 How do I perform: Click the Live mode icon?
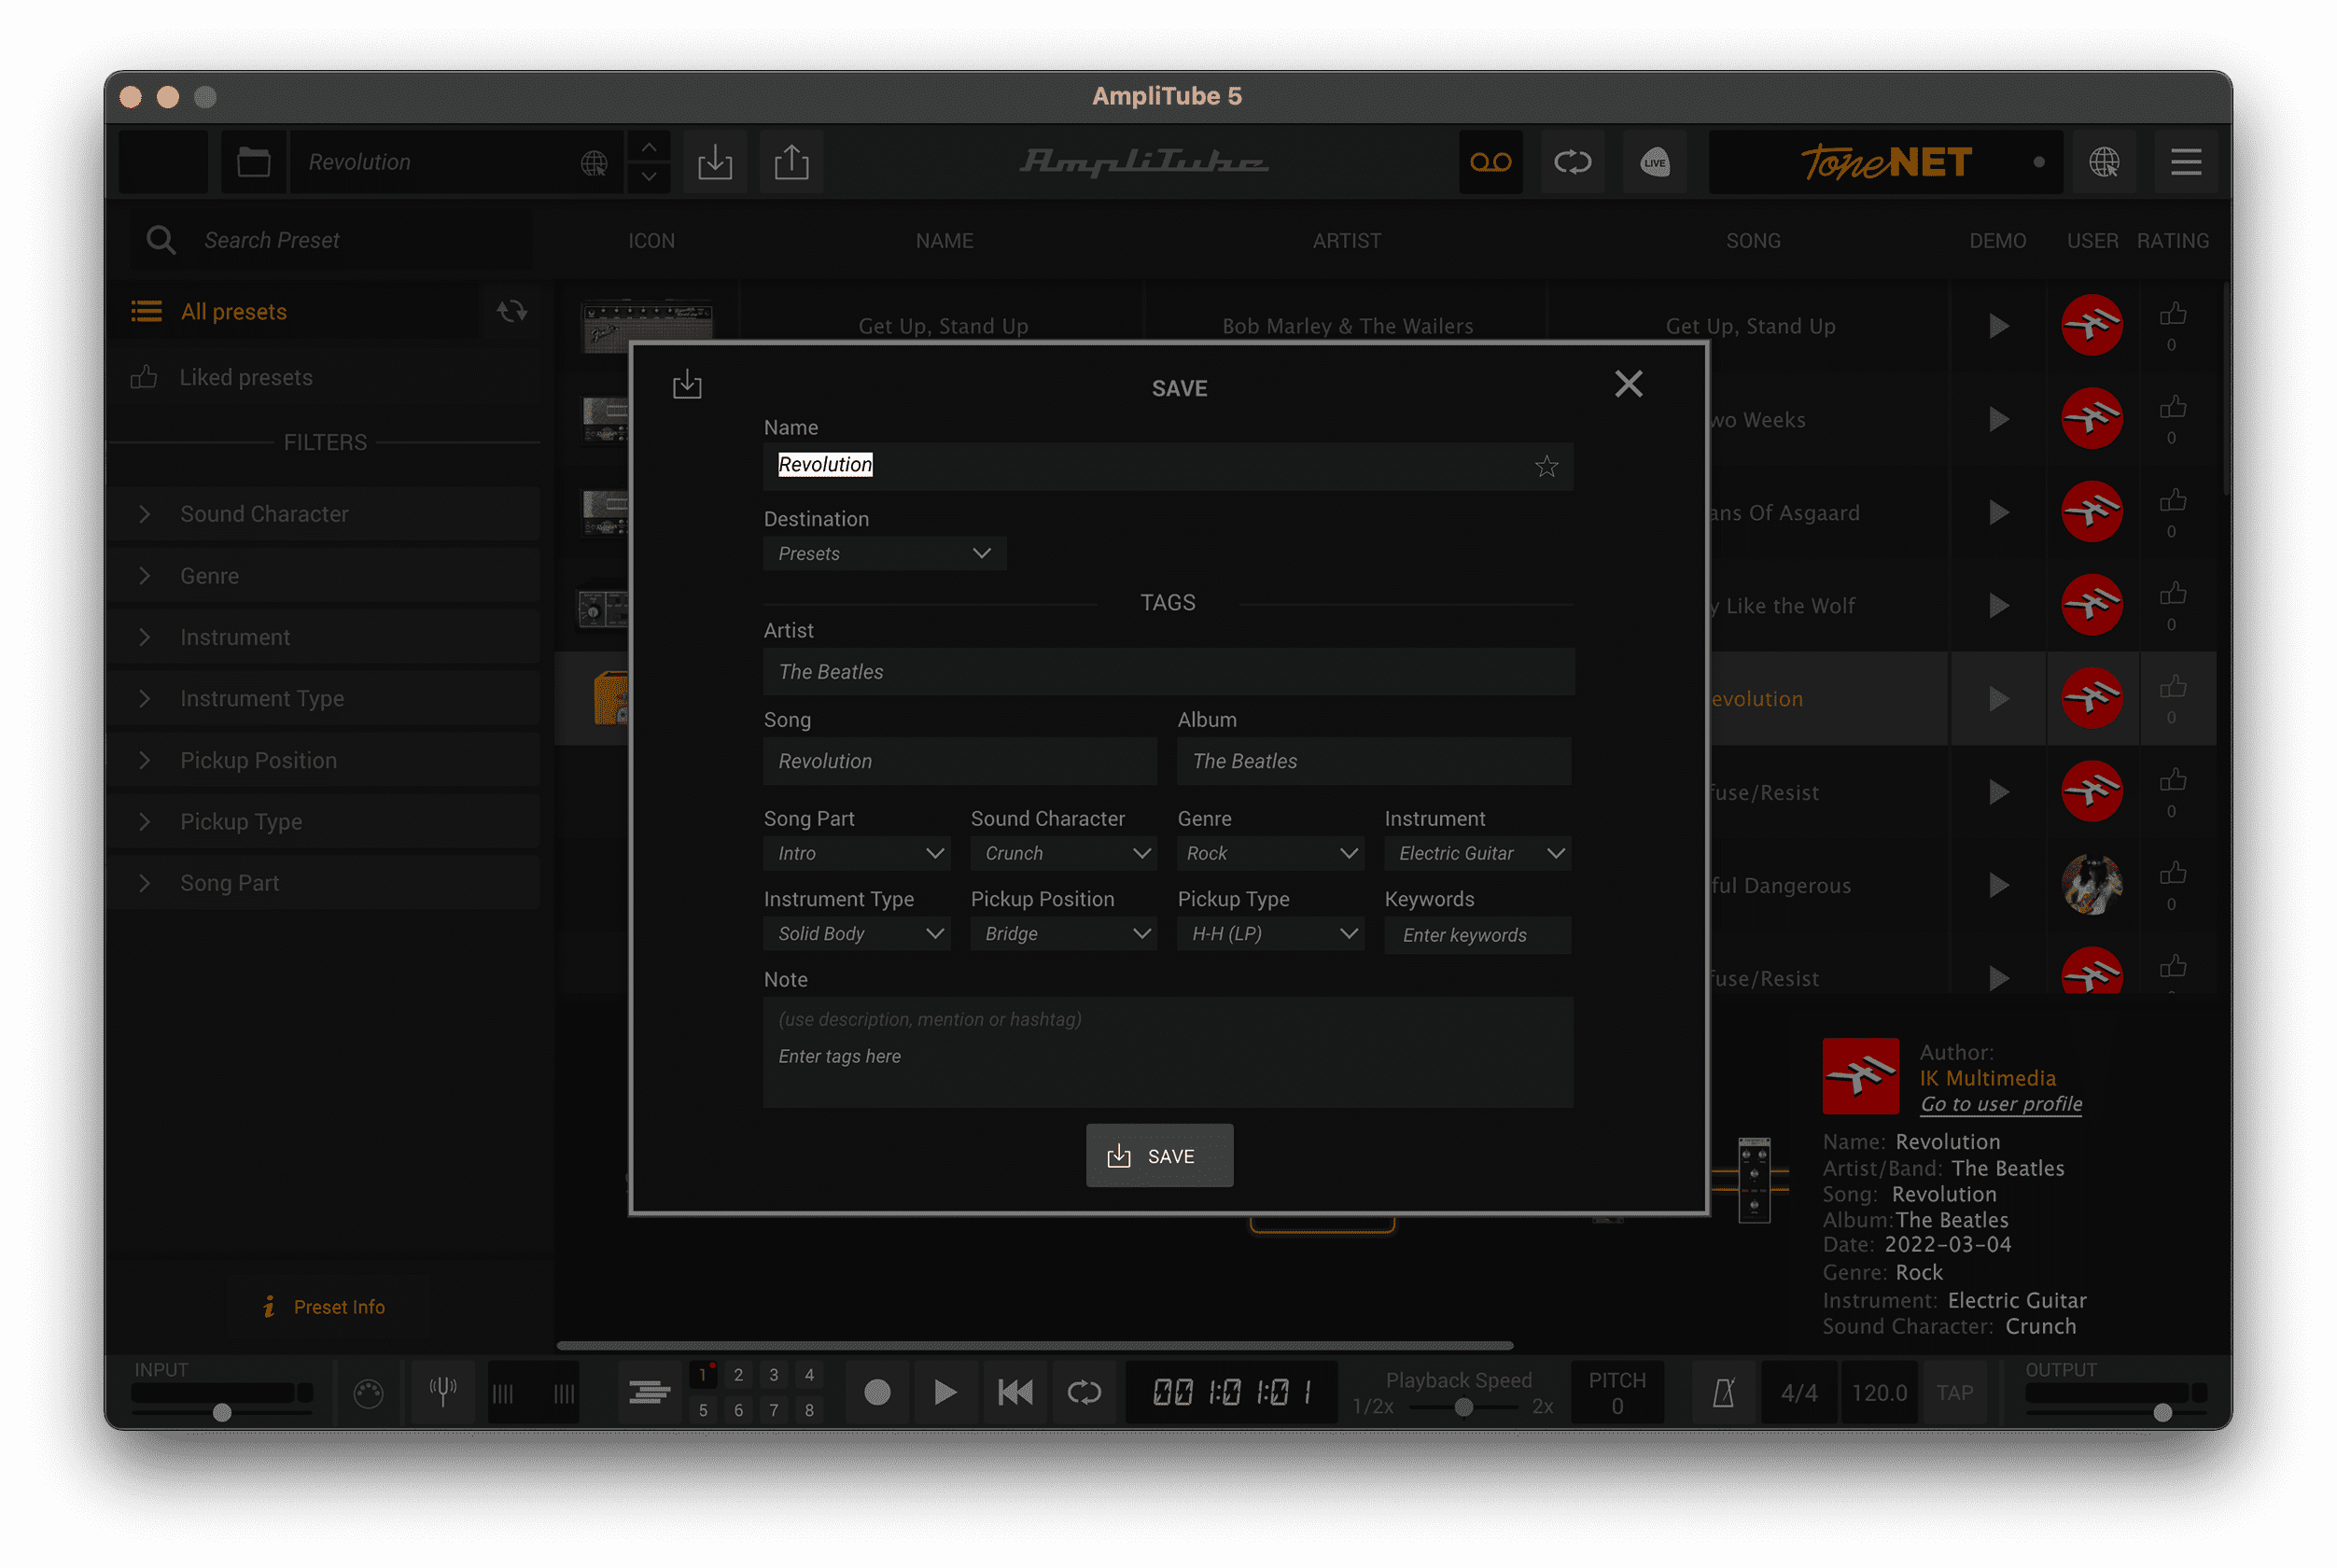1654,162
